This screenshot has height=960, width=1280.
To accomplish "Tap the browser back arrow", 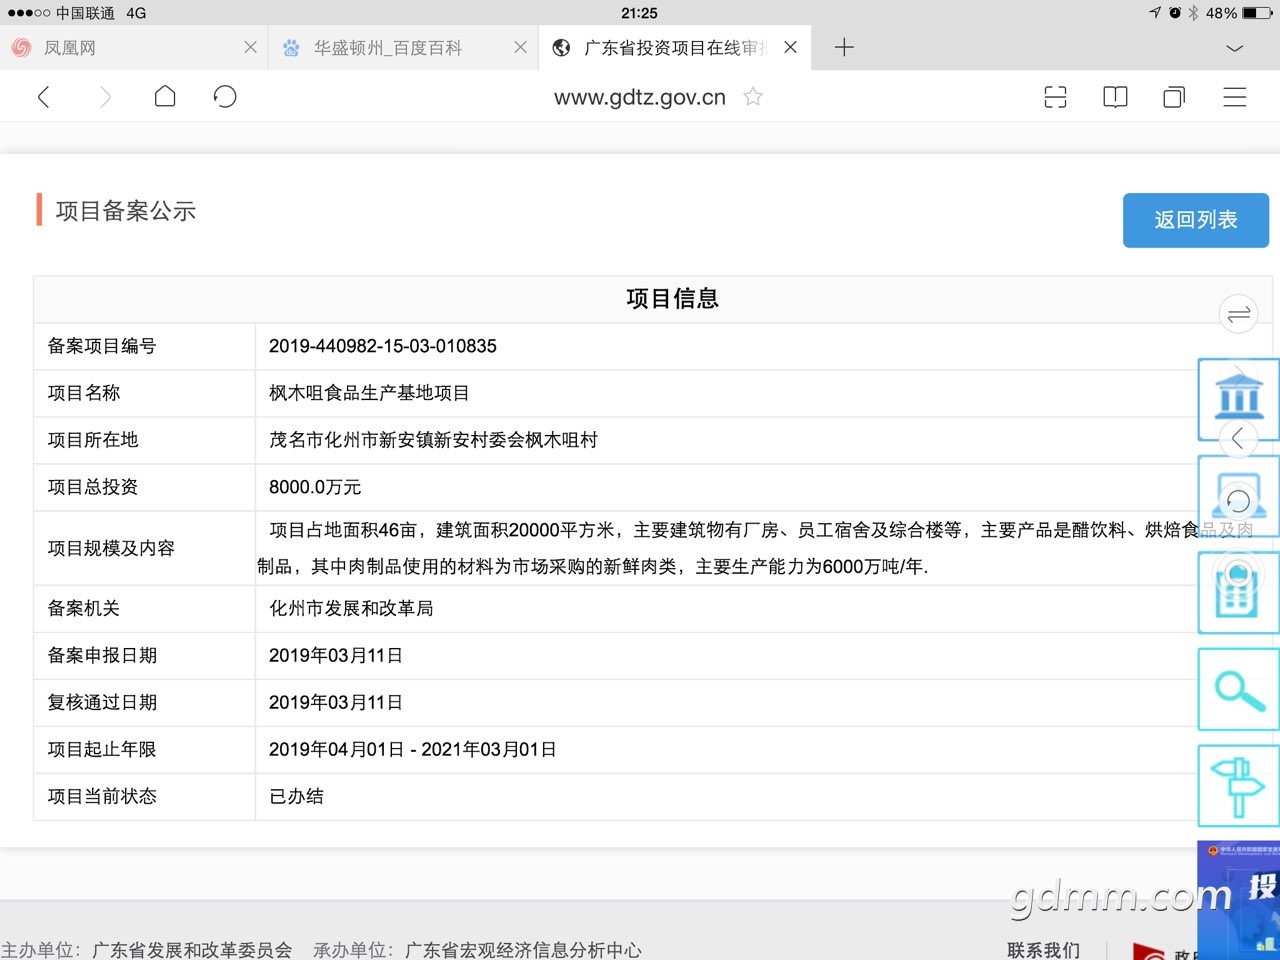I will click(x=43, y=97).
